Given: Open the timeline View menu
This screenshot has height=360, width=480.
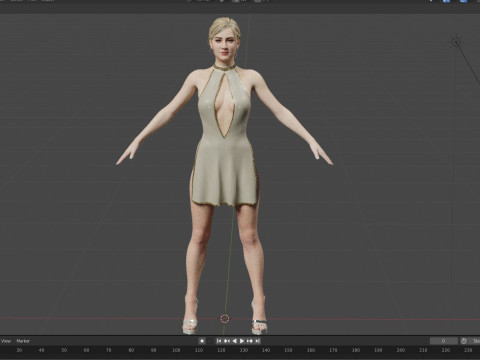Looking at the screenshot, I should pos(6,341).
